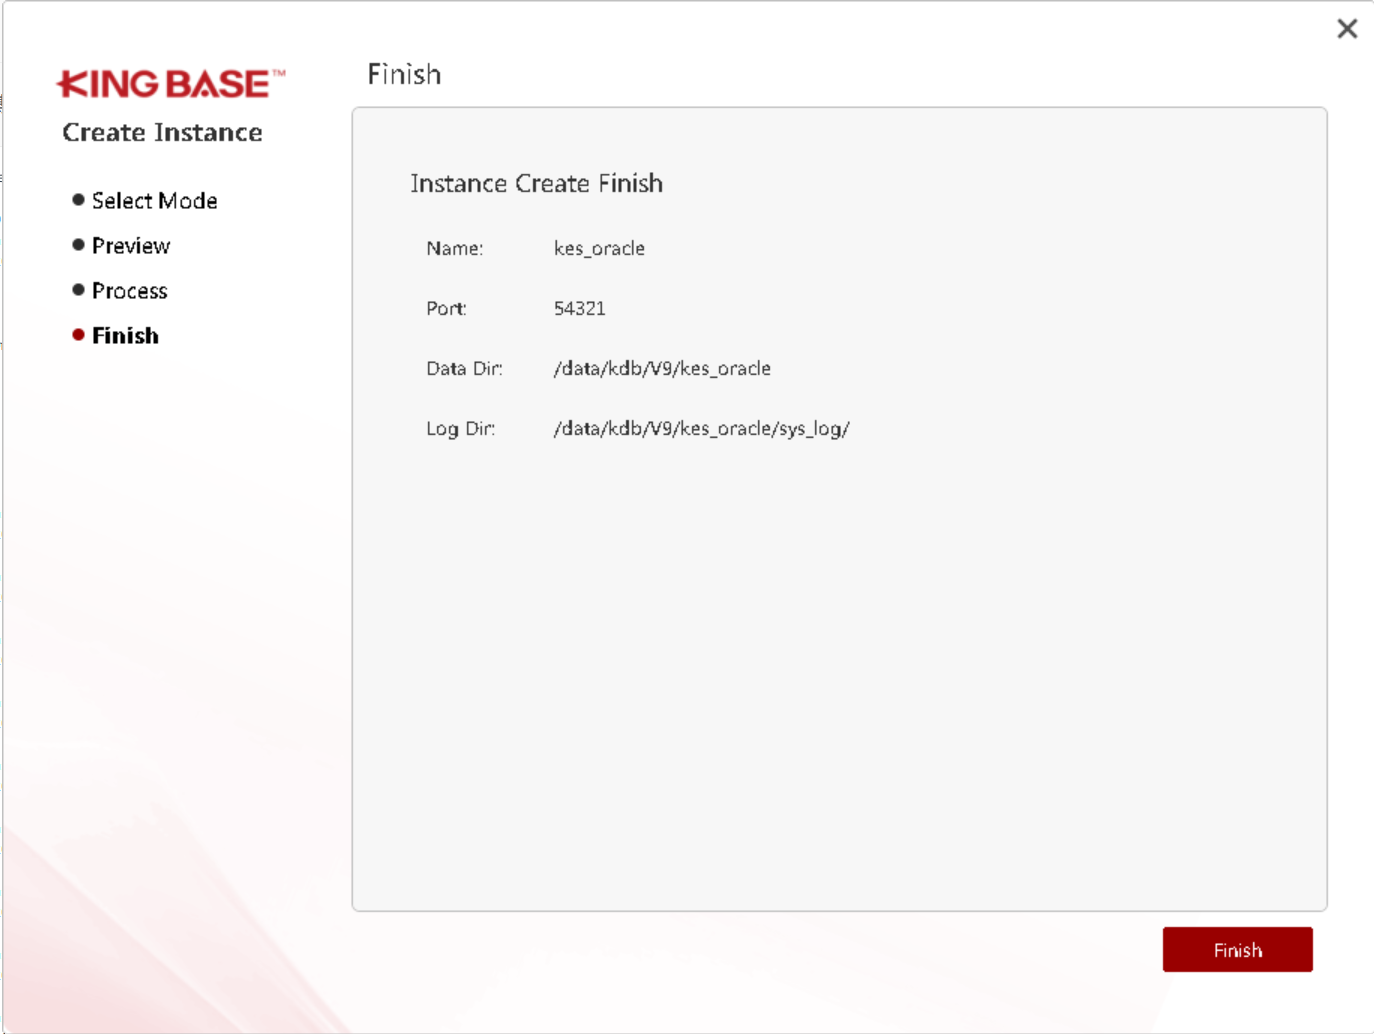Image resolution: width=1374 pixels, height=1034 pixels.
Task: Click the Log Dir: label
Action: [460, 428]
